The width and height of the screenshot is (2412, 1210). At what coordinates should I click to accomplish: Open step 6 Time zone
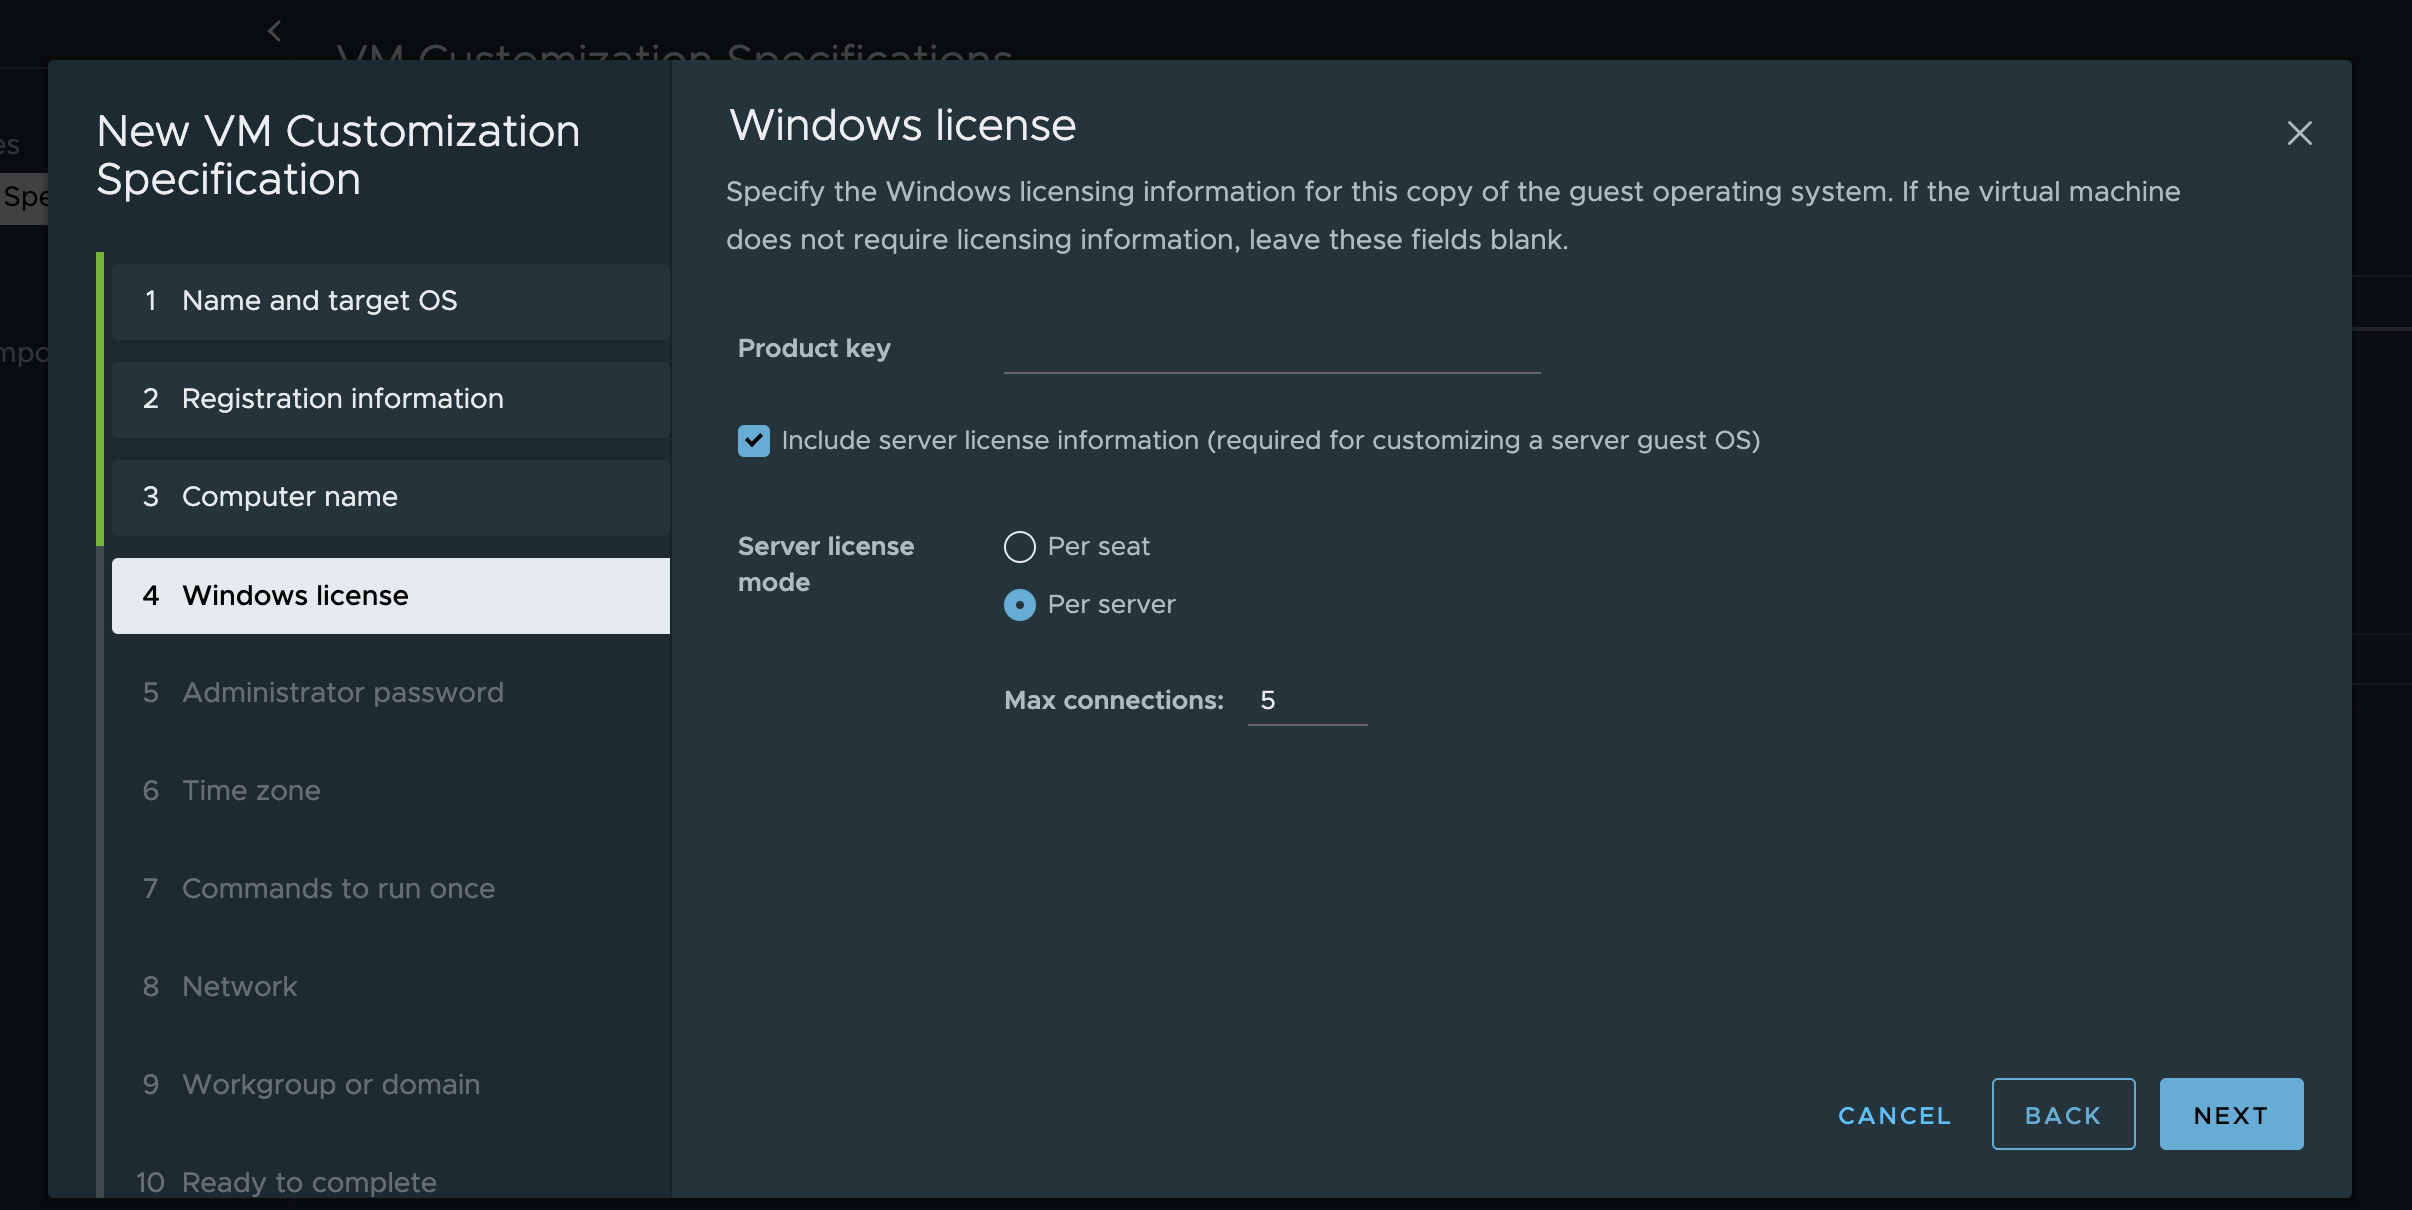tap(251, 791)
